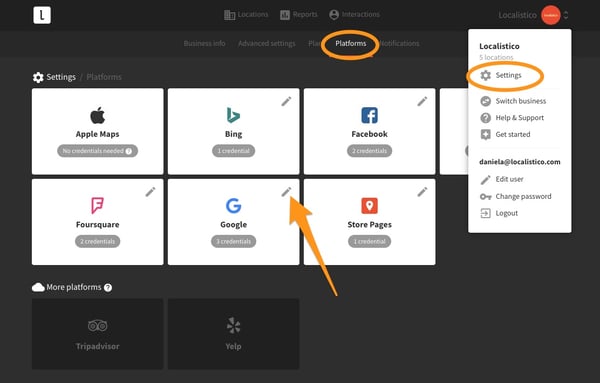Click the Yelp logo
600x383 pixels.
point(233,326)
